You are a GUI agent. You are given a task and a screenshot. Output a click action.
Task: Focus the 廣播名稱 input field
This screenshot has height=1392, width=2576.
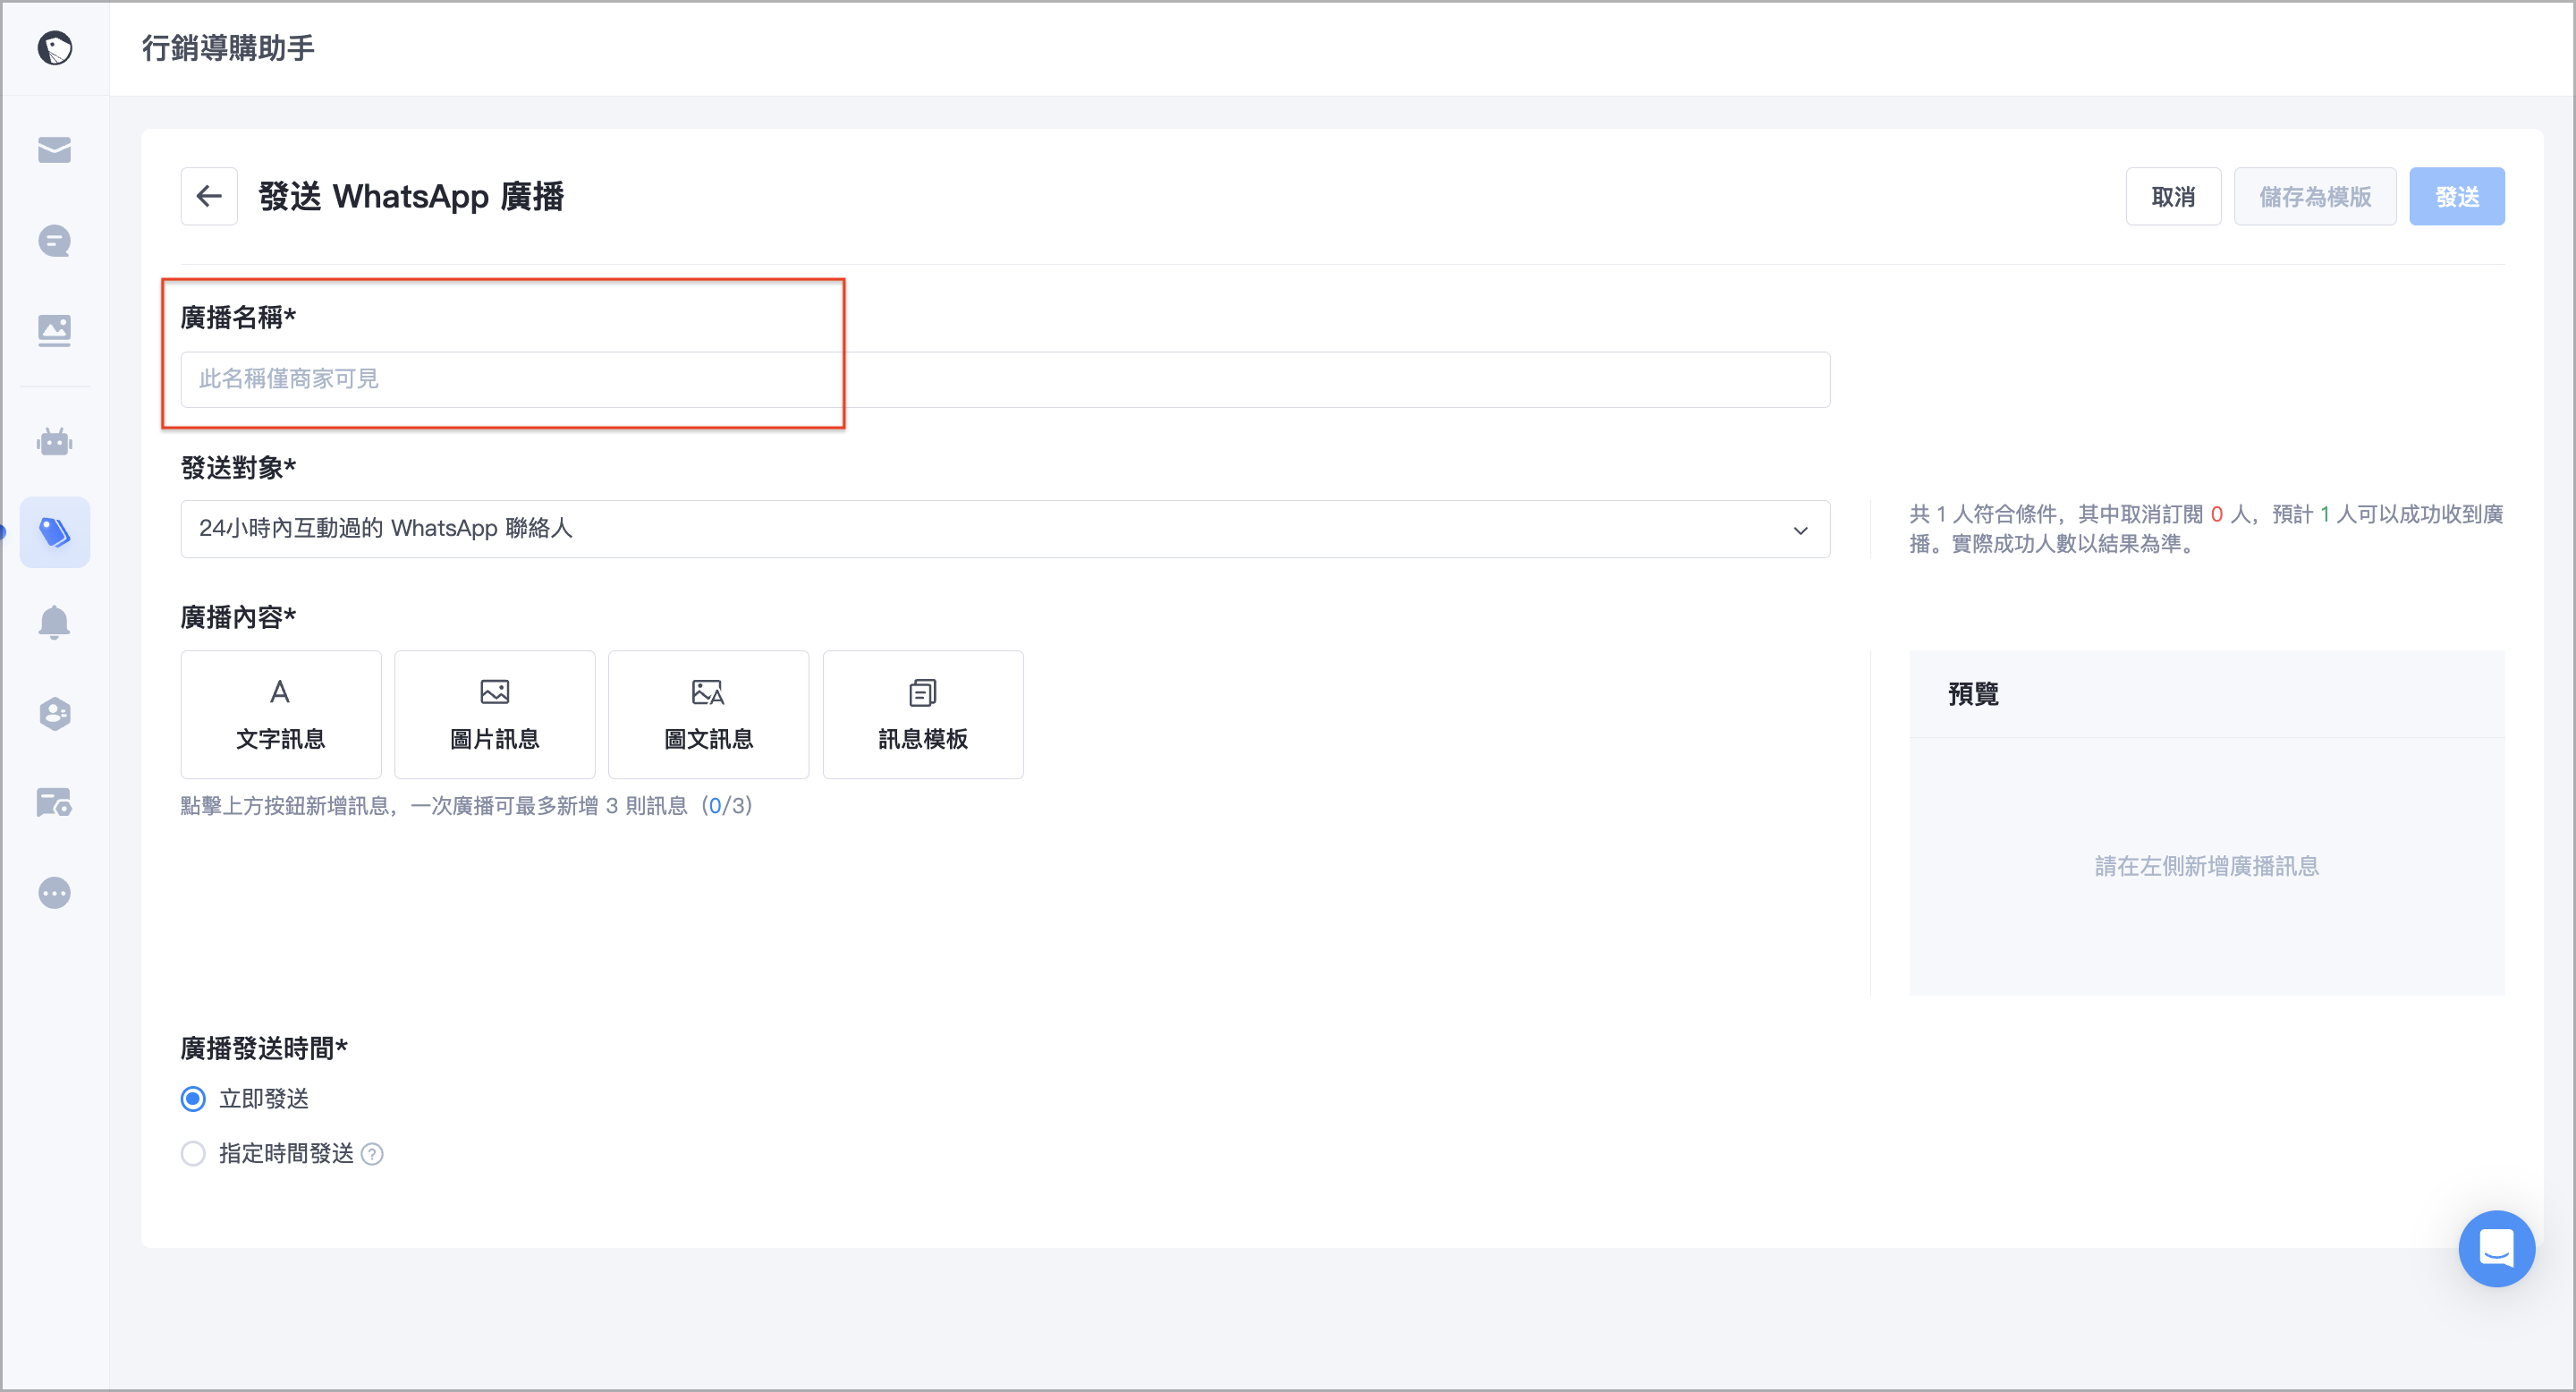[x=1005, y=379]
